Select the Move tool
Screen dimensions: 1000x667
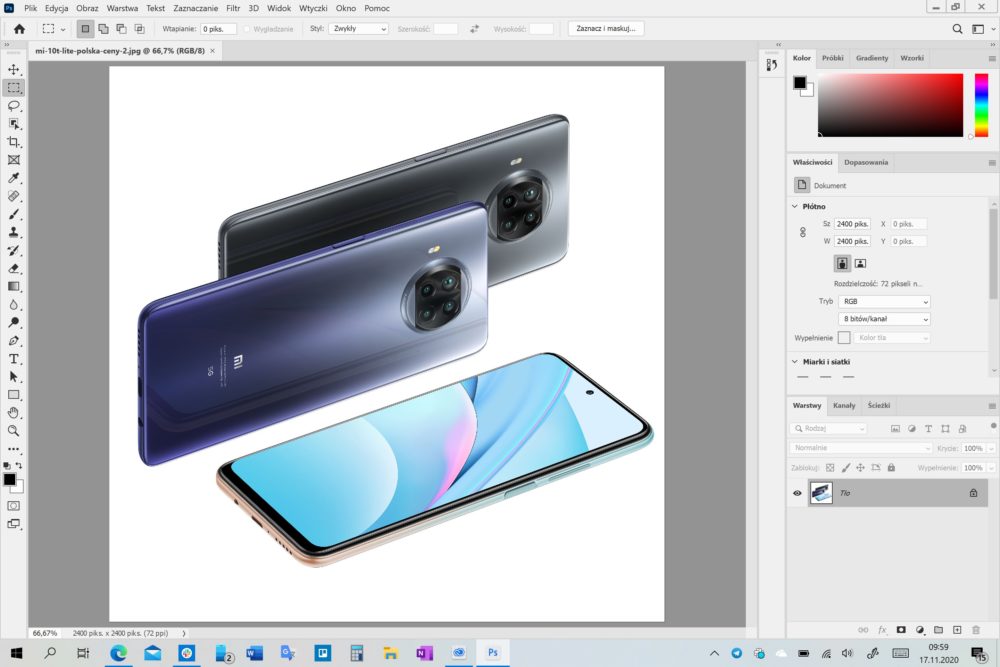pos(13,69)
